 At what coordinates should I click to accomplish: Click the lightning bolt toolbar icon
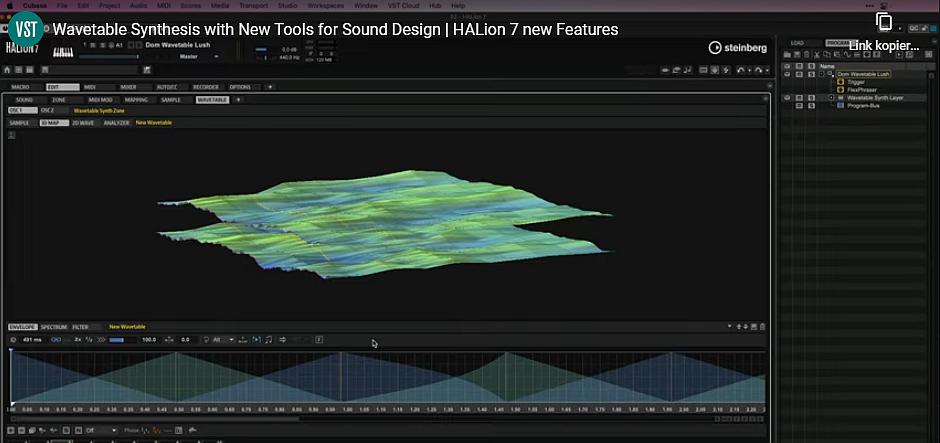pos(727,70)
